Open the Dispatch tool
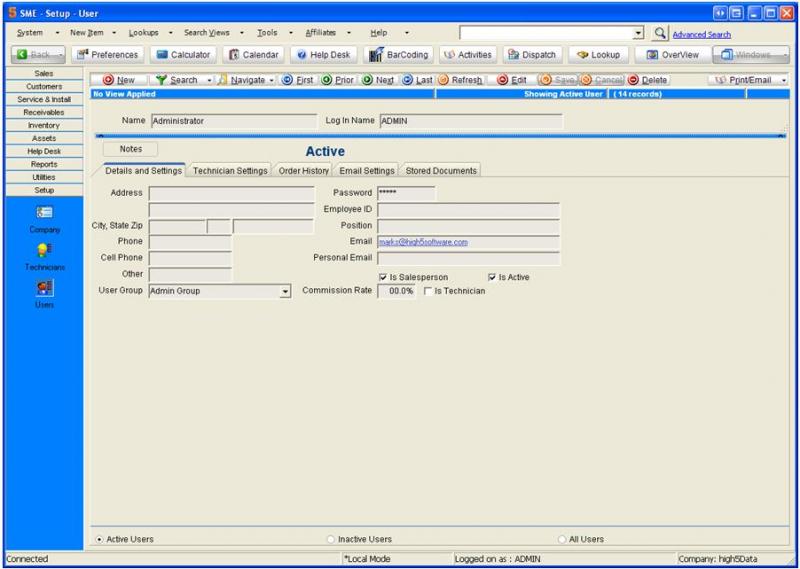 point(532,55)
